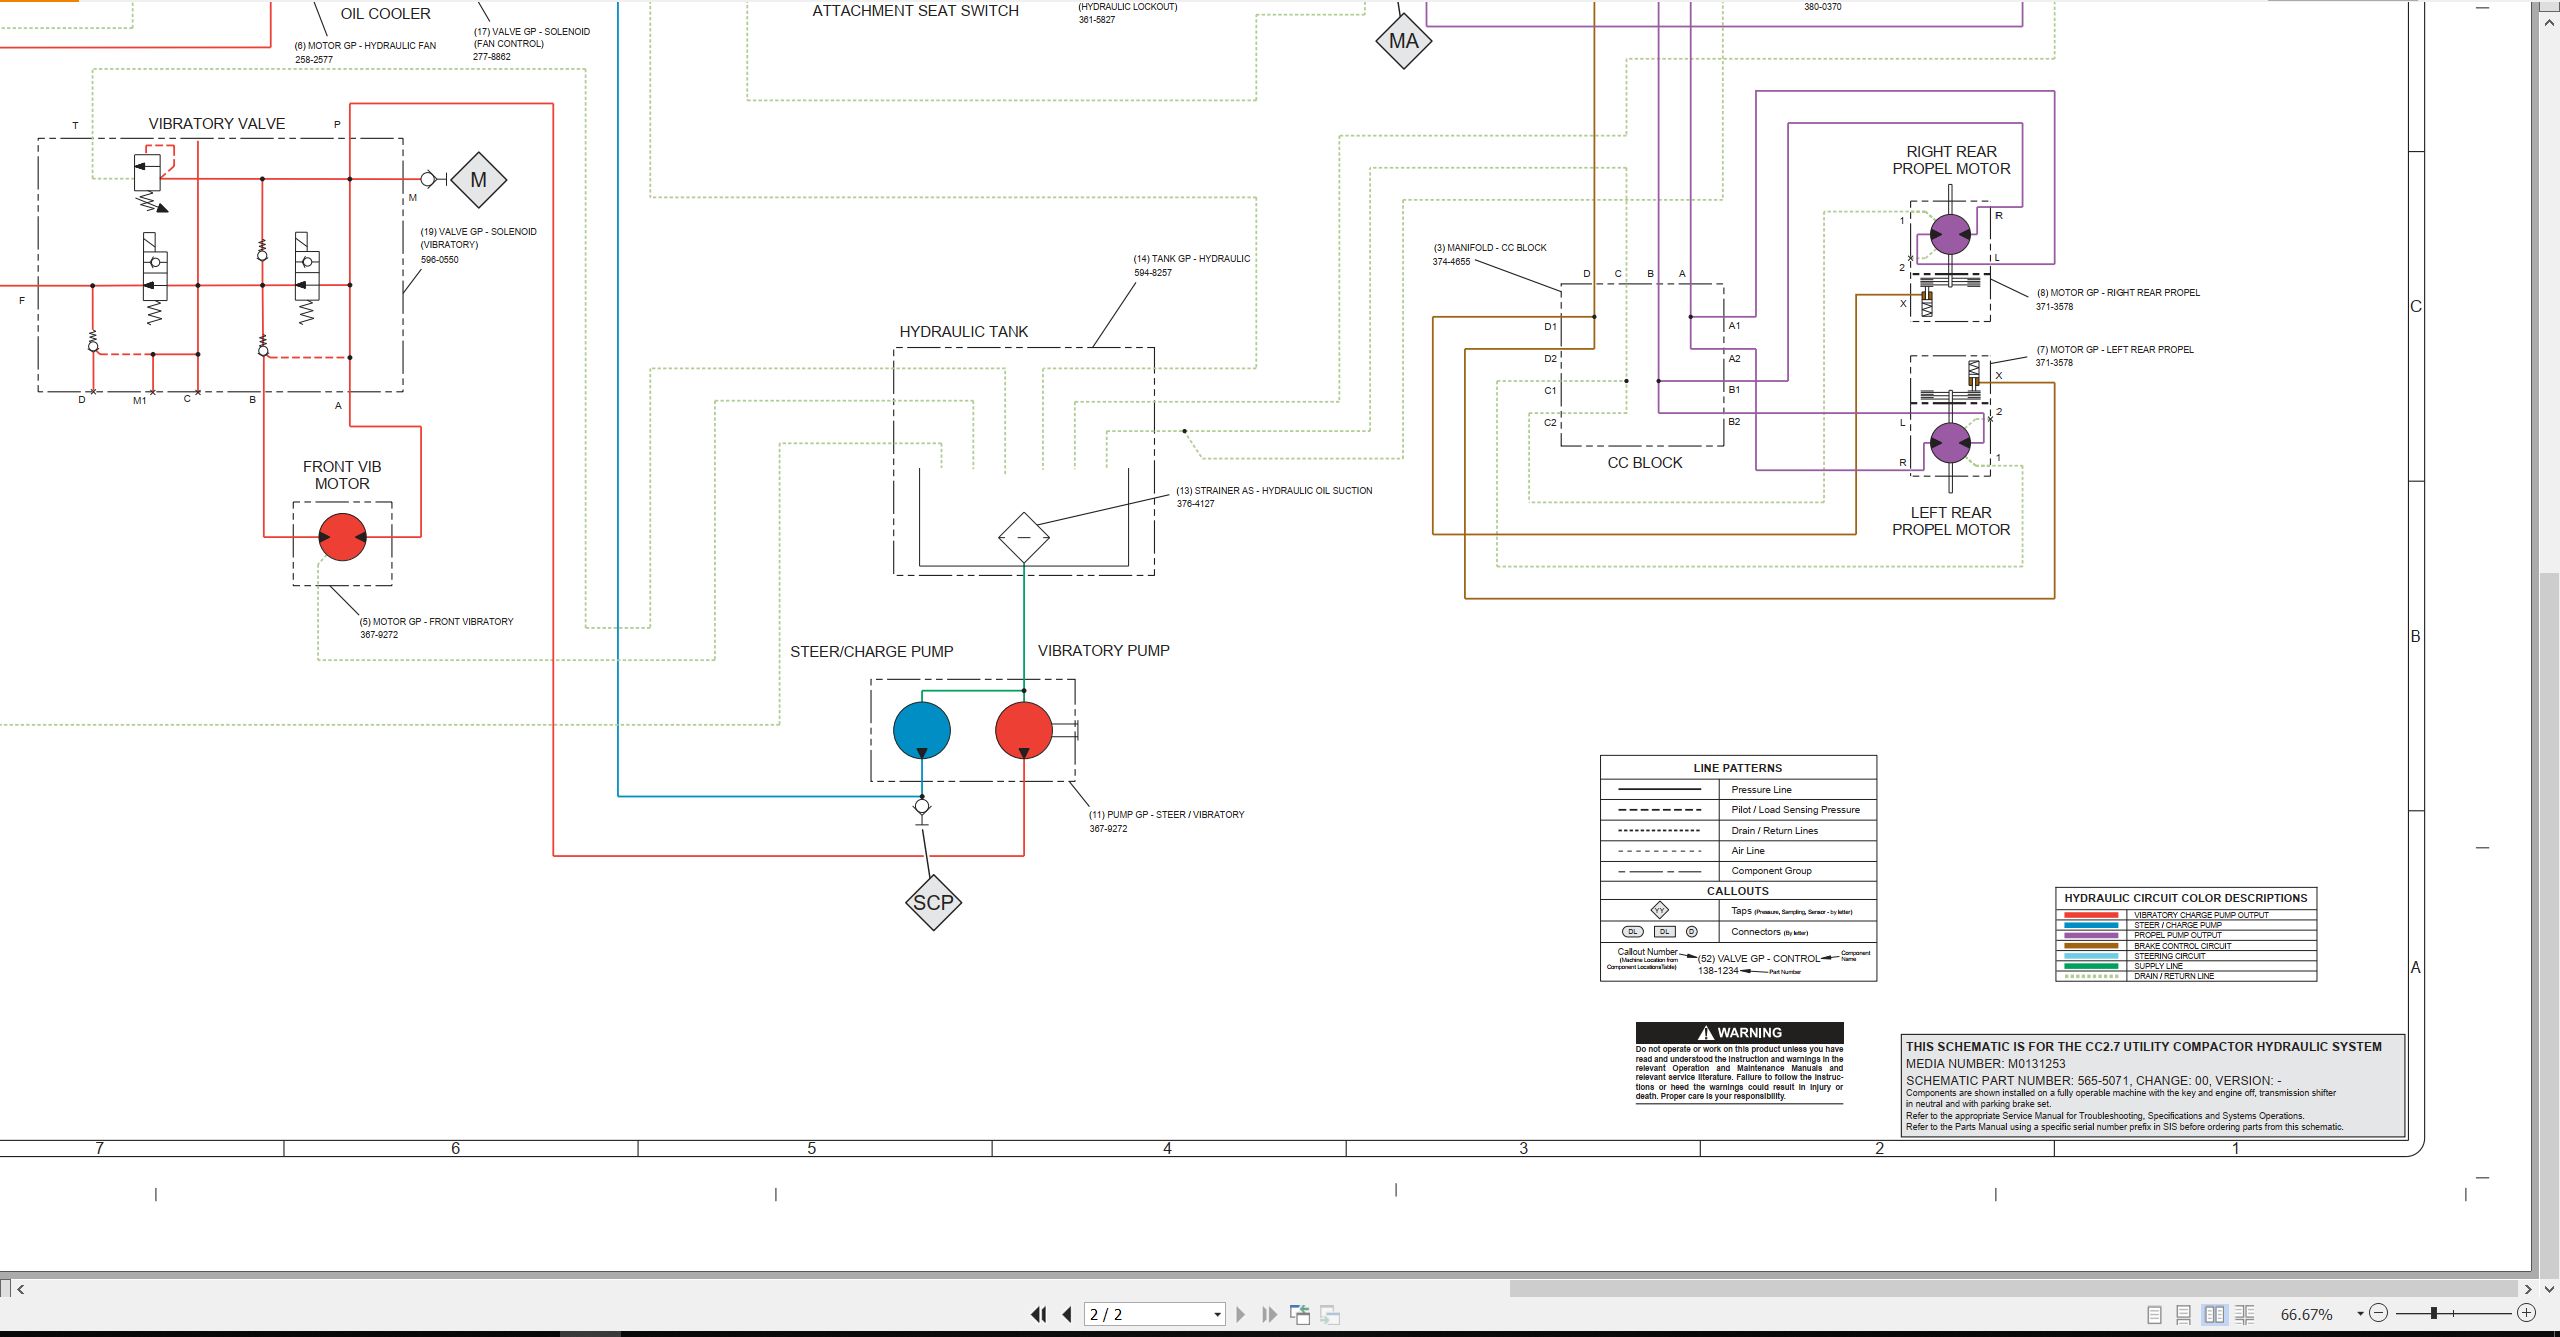Click the purple propel pump output swatch
Image resolution: width=2560 pixels, height=1337 pixels.
(x=2091, y=935)
